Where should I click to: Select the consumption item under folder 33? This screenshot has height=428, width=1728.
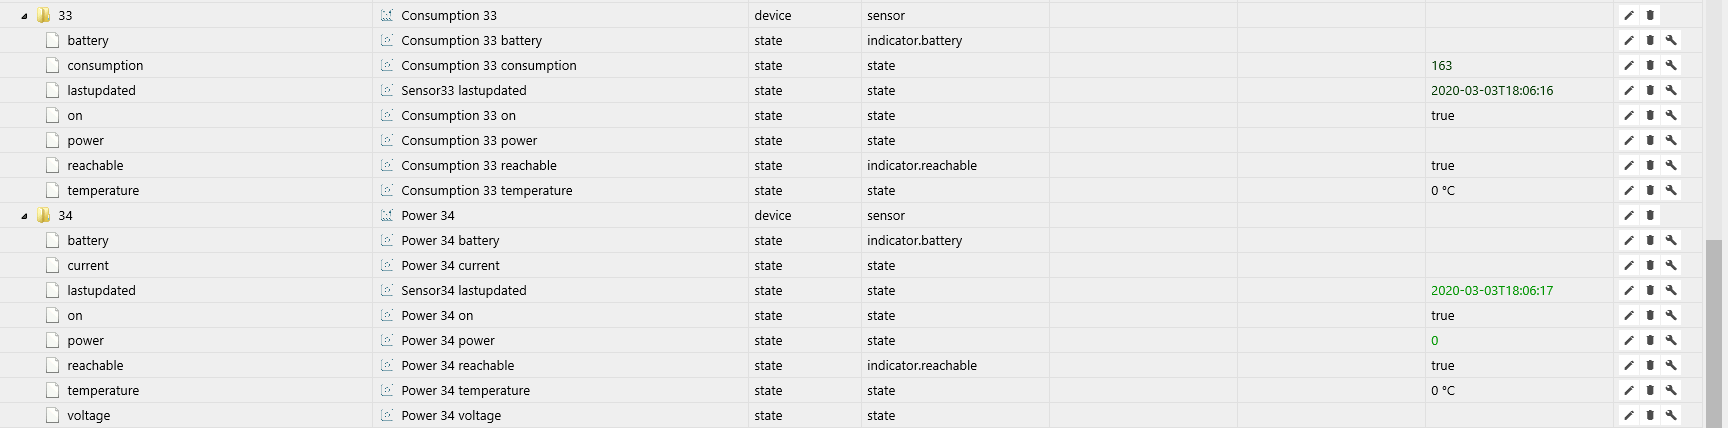(105, 65)
